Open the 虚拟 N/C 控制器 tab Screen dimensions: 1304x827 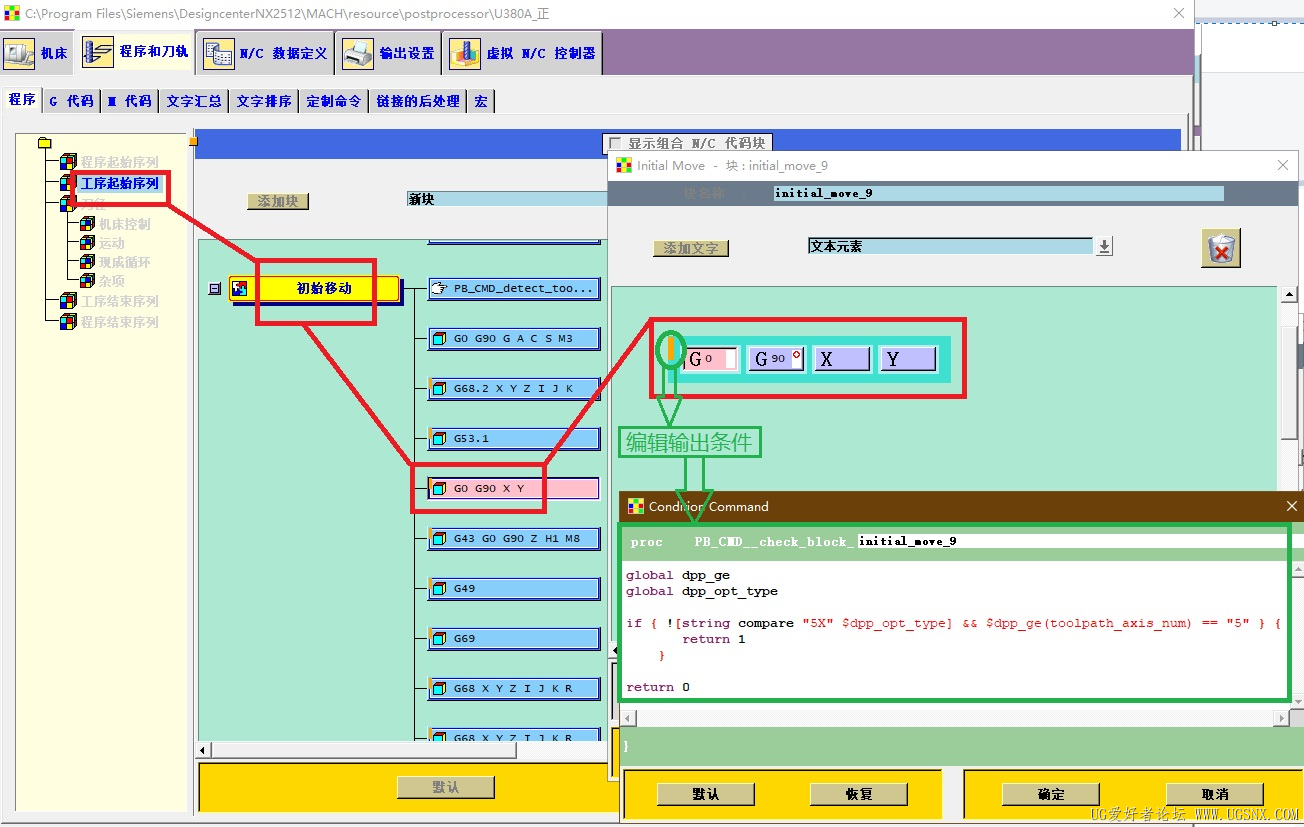tap(524, 52)
